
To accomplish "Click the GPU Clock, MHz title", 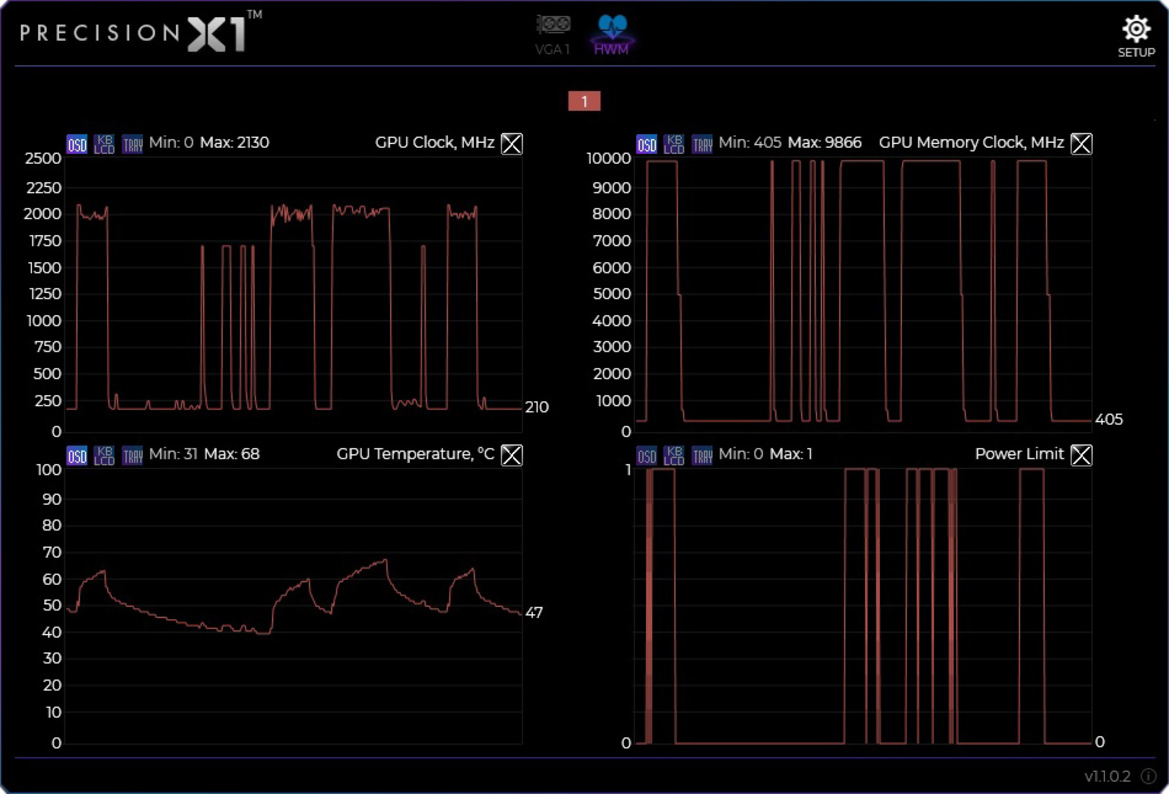I will pos(435,142).
